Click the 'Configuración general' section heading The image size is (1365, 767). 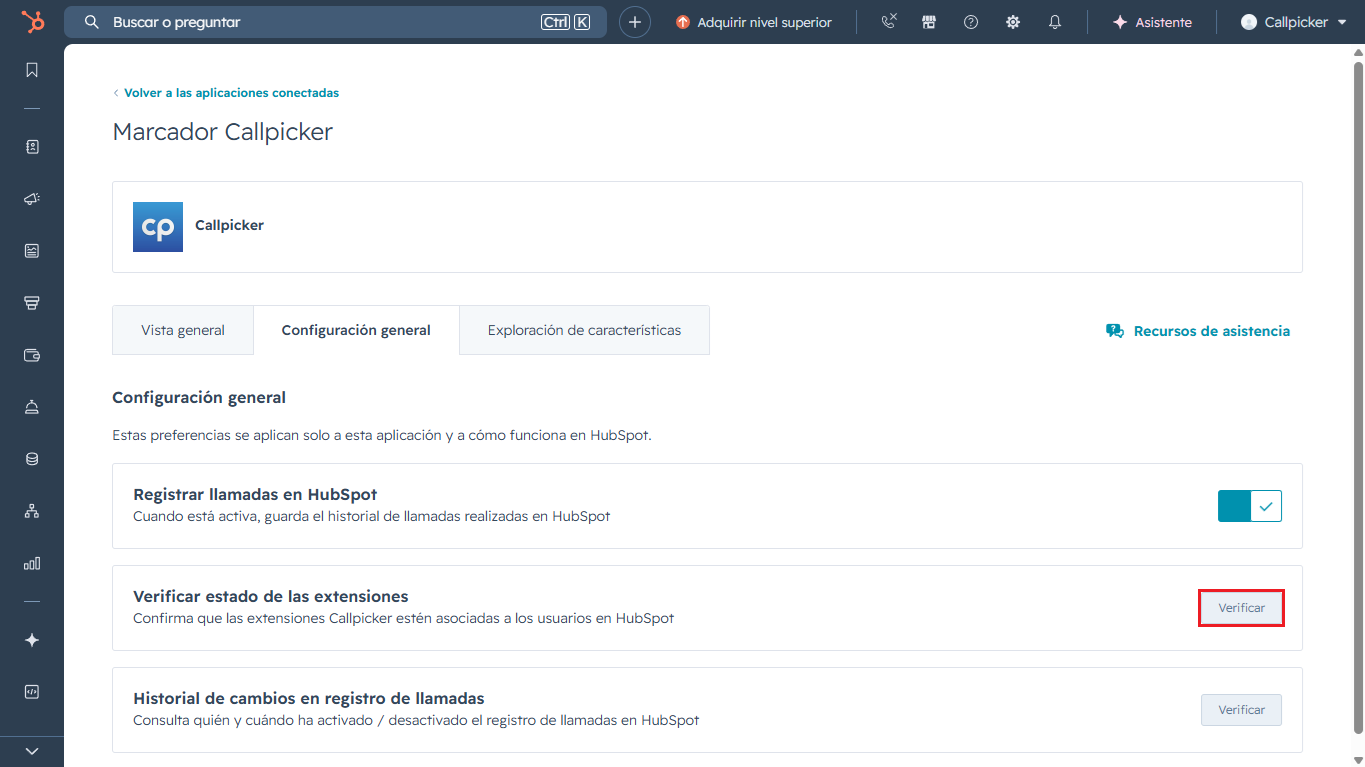tap(199, 397)
